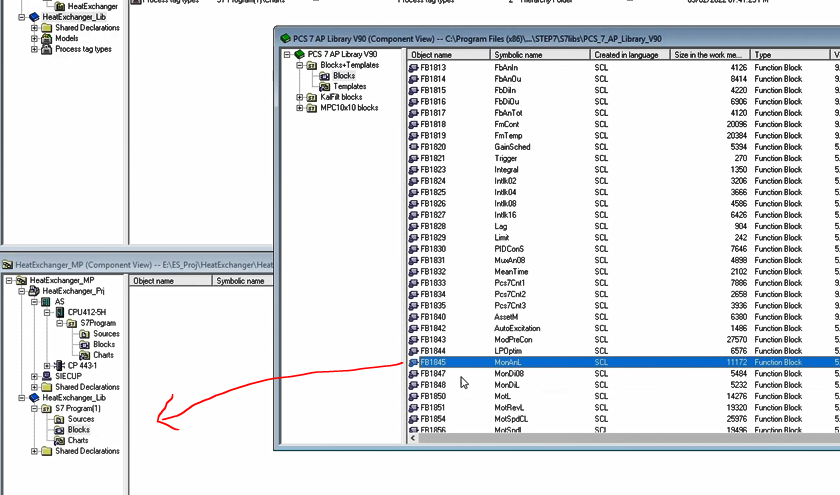The image size is (840, 495).
Task: Click the Created in language column header
Action: point(630,55)
